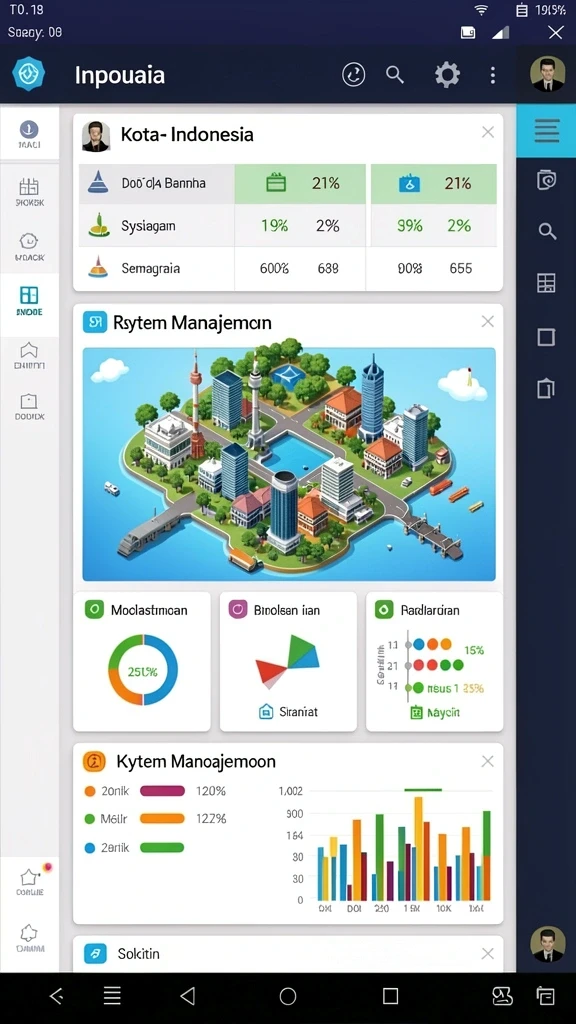Select the highlighted dashboard tab in left sidebar
Viewport: 576px width, 1024px height.
click(x=29, y=300)
